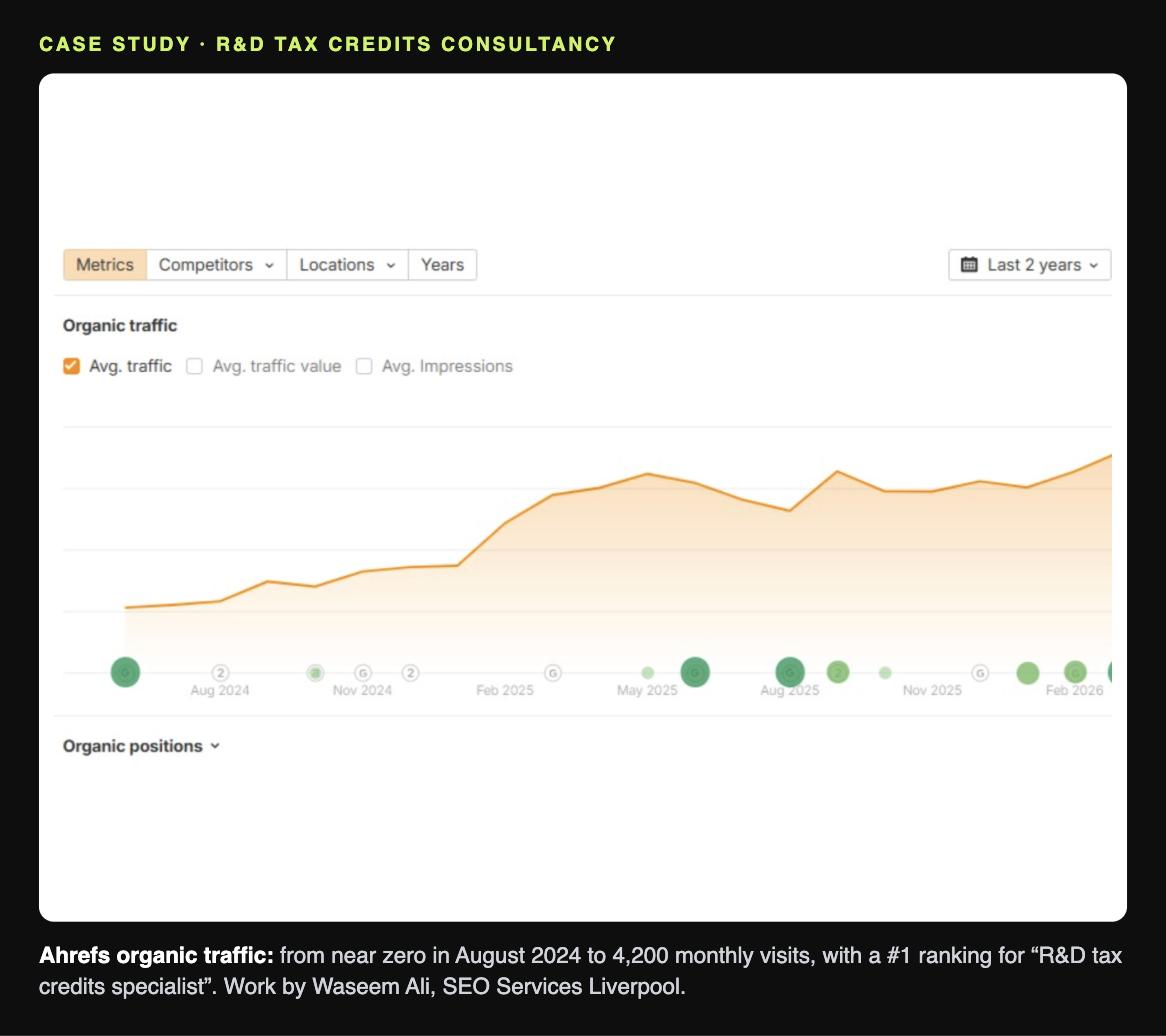This screenshot has height=1036, width=1166.
Task: Open the Competitors tab dropdown
Action: (x=216, y=265)
